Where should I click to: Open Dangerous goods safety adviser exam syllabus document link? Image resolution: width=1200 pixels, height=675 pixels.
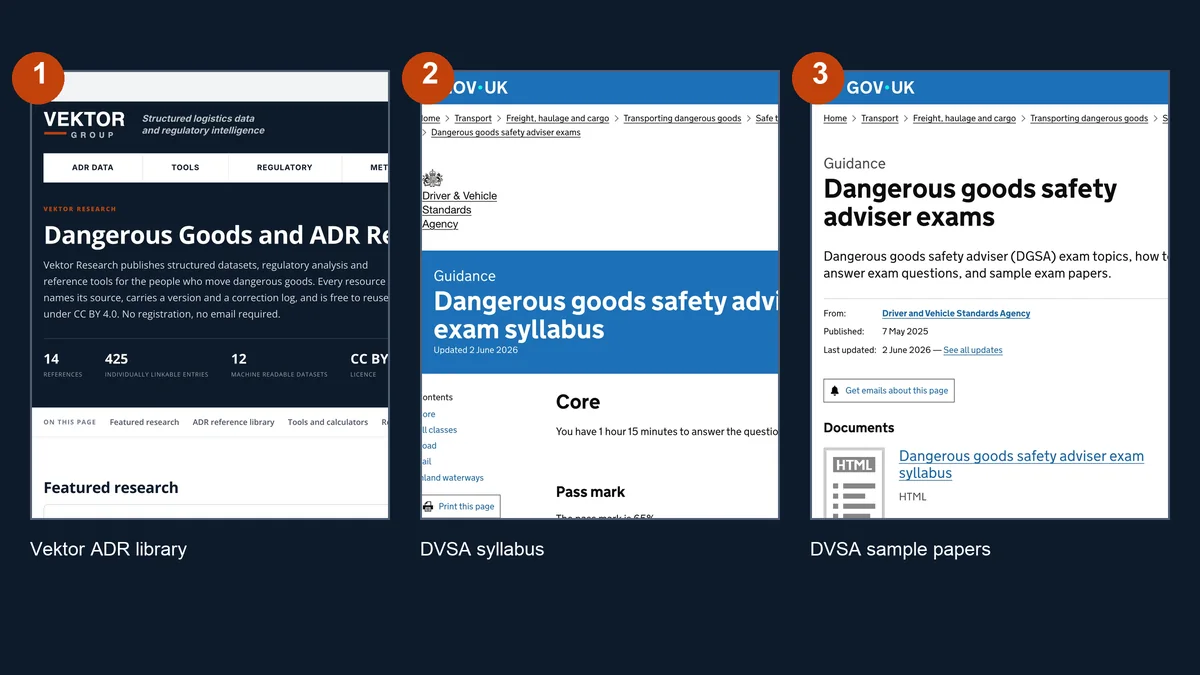coord(1021,464)
